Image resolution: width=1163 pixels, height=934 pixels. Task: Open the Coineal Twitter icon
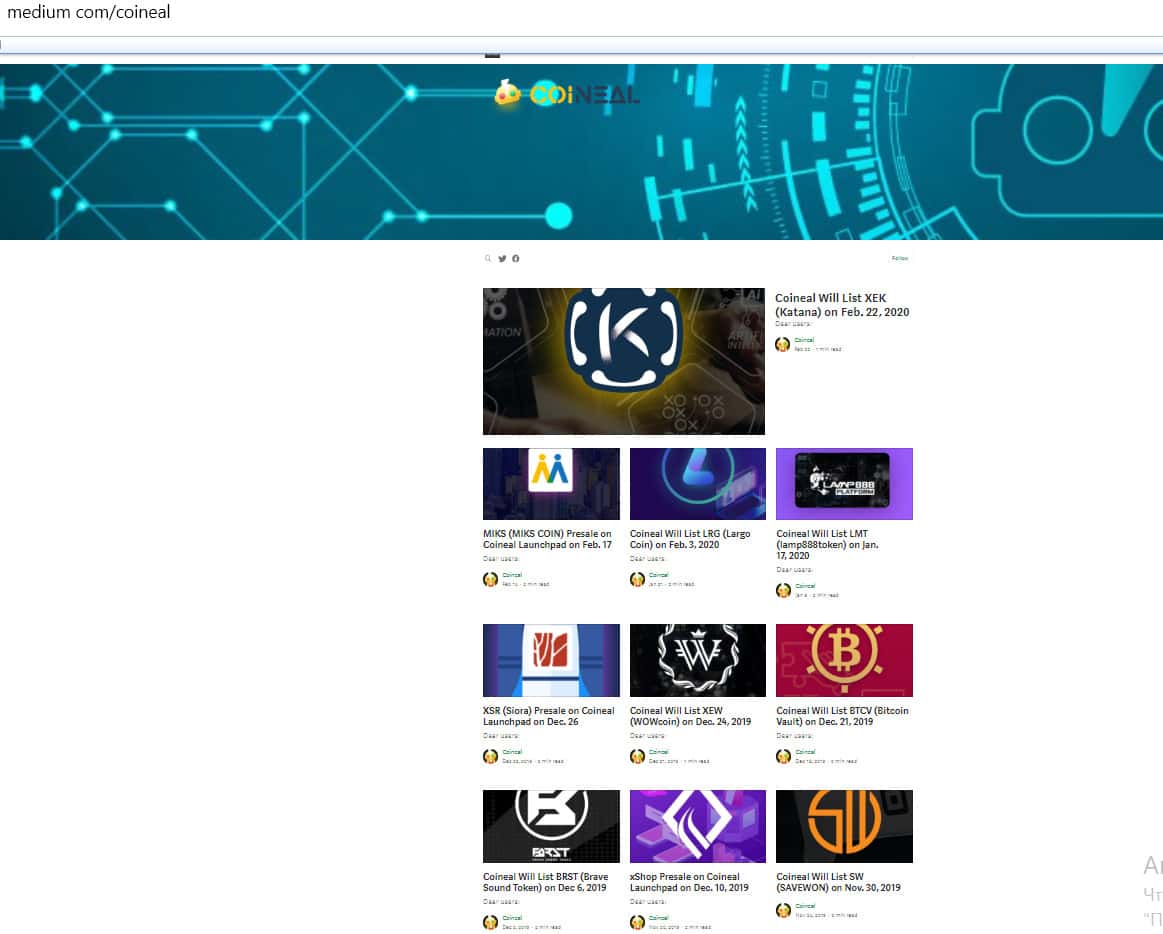[x=502, y=258]
